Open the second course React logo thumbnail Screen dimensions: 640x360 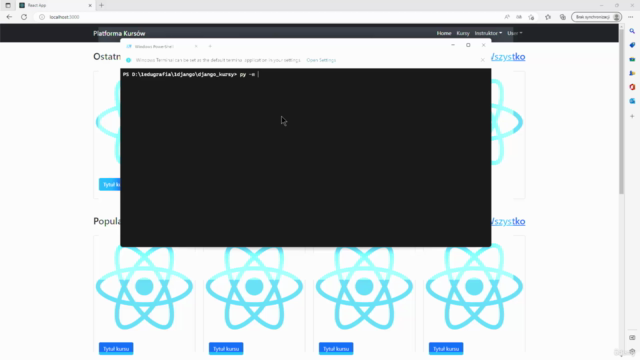(254, 288)
